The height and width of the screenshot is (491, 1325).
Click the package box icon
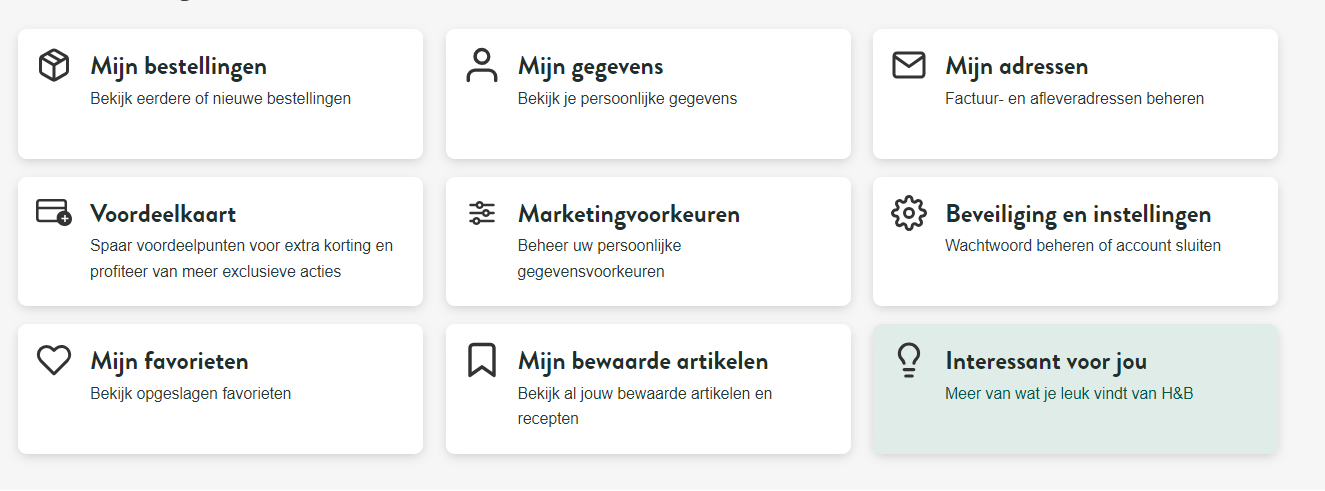(54, 66)
